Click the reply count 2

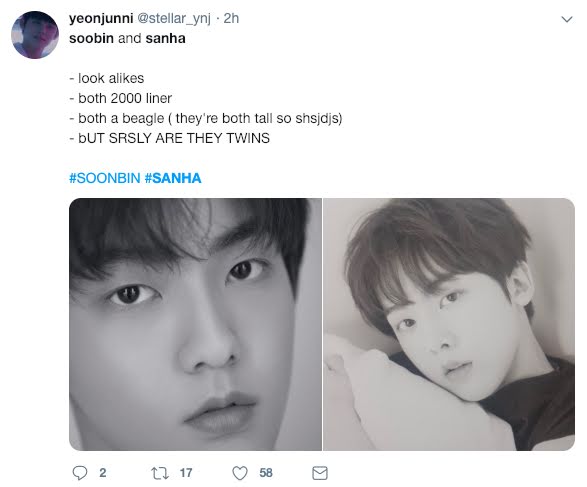[103, 473]
